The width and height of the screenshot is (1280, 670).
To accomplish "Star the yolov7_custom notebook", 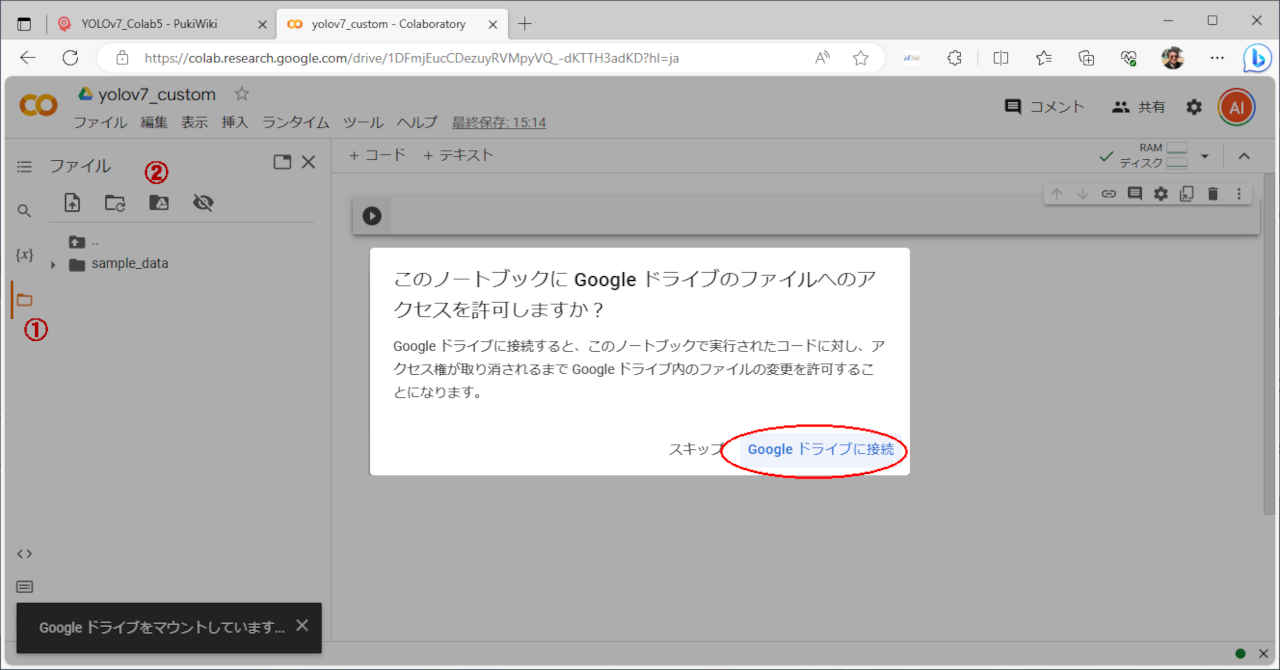I will tap(241, 94).
